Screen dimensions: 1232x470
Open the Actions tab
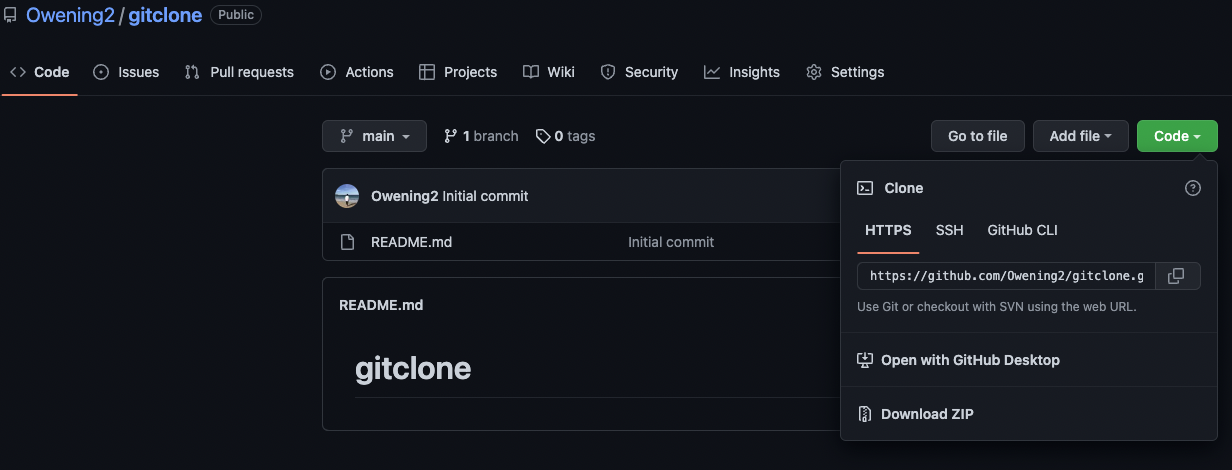pyautogui.click(x=357, y=72)
